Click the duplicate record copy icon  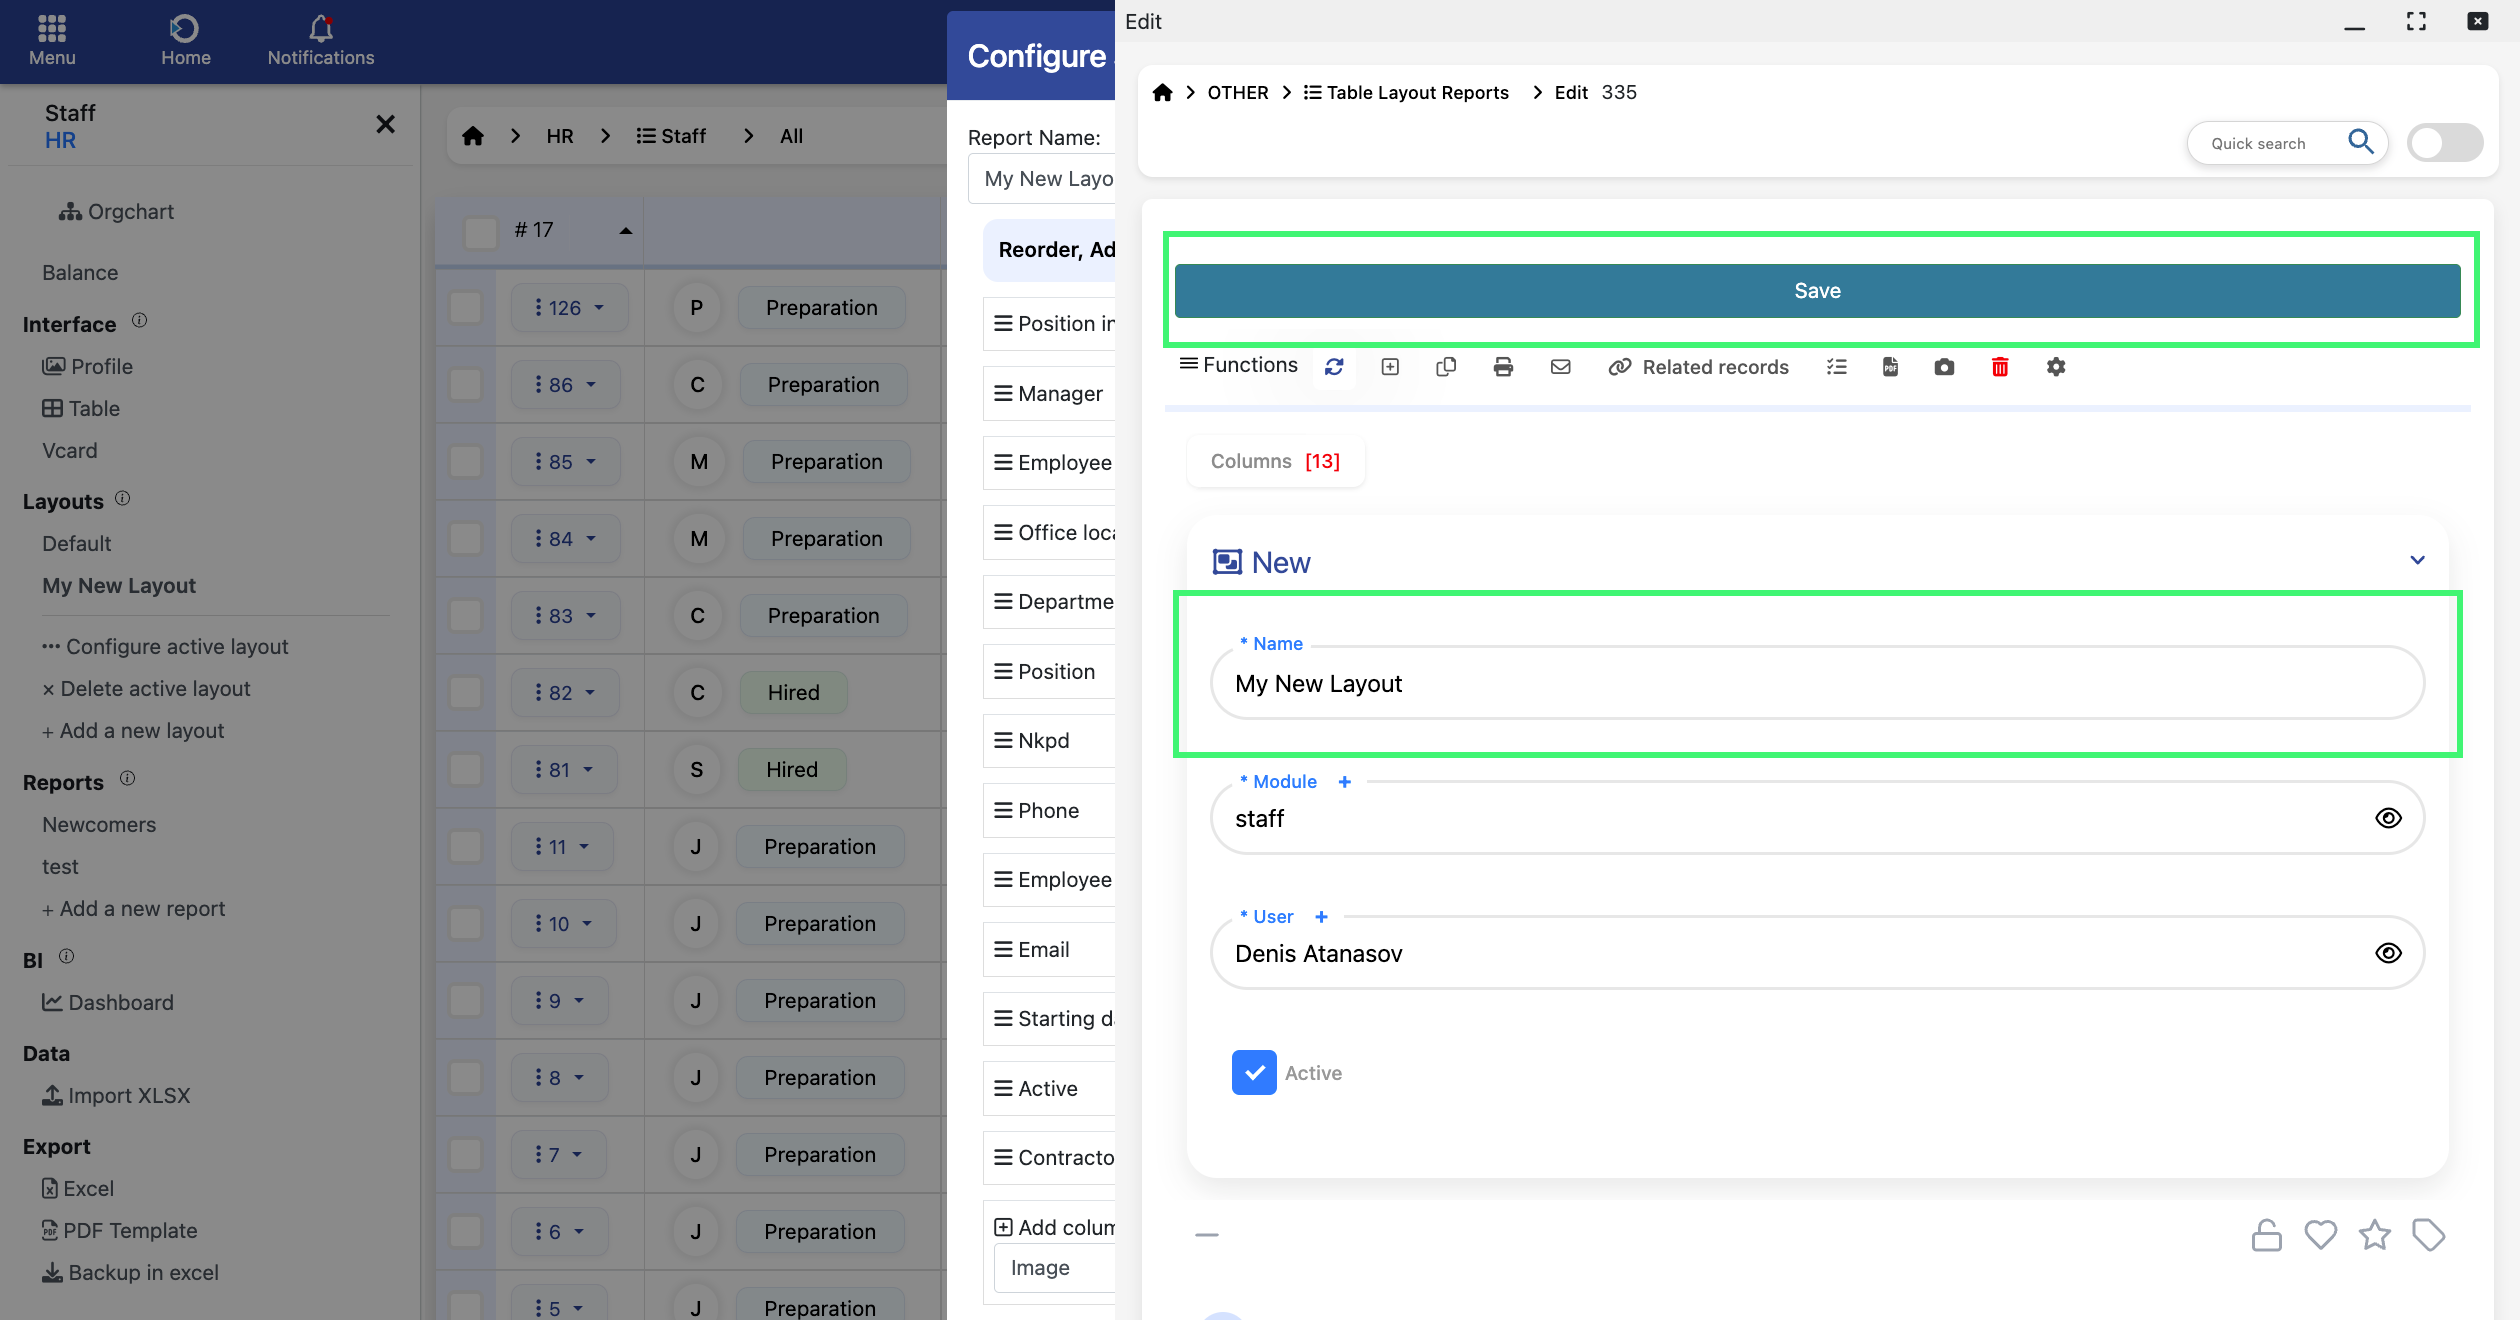(1446, 367)
